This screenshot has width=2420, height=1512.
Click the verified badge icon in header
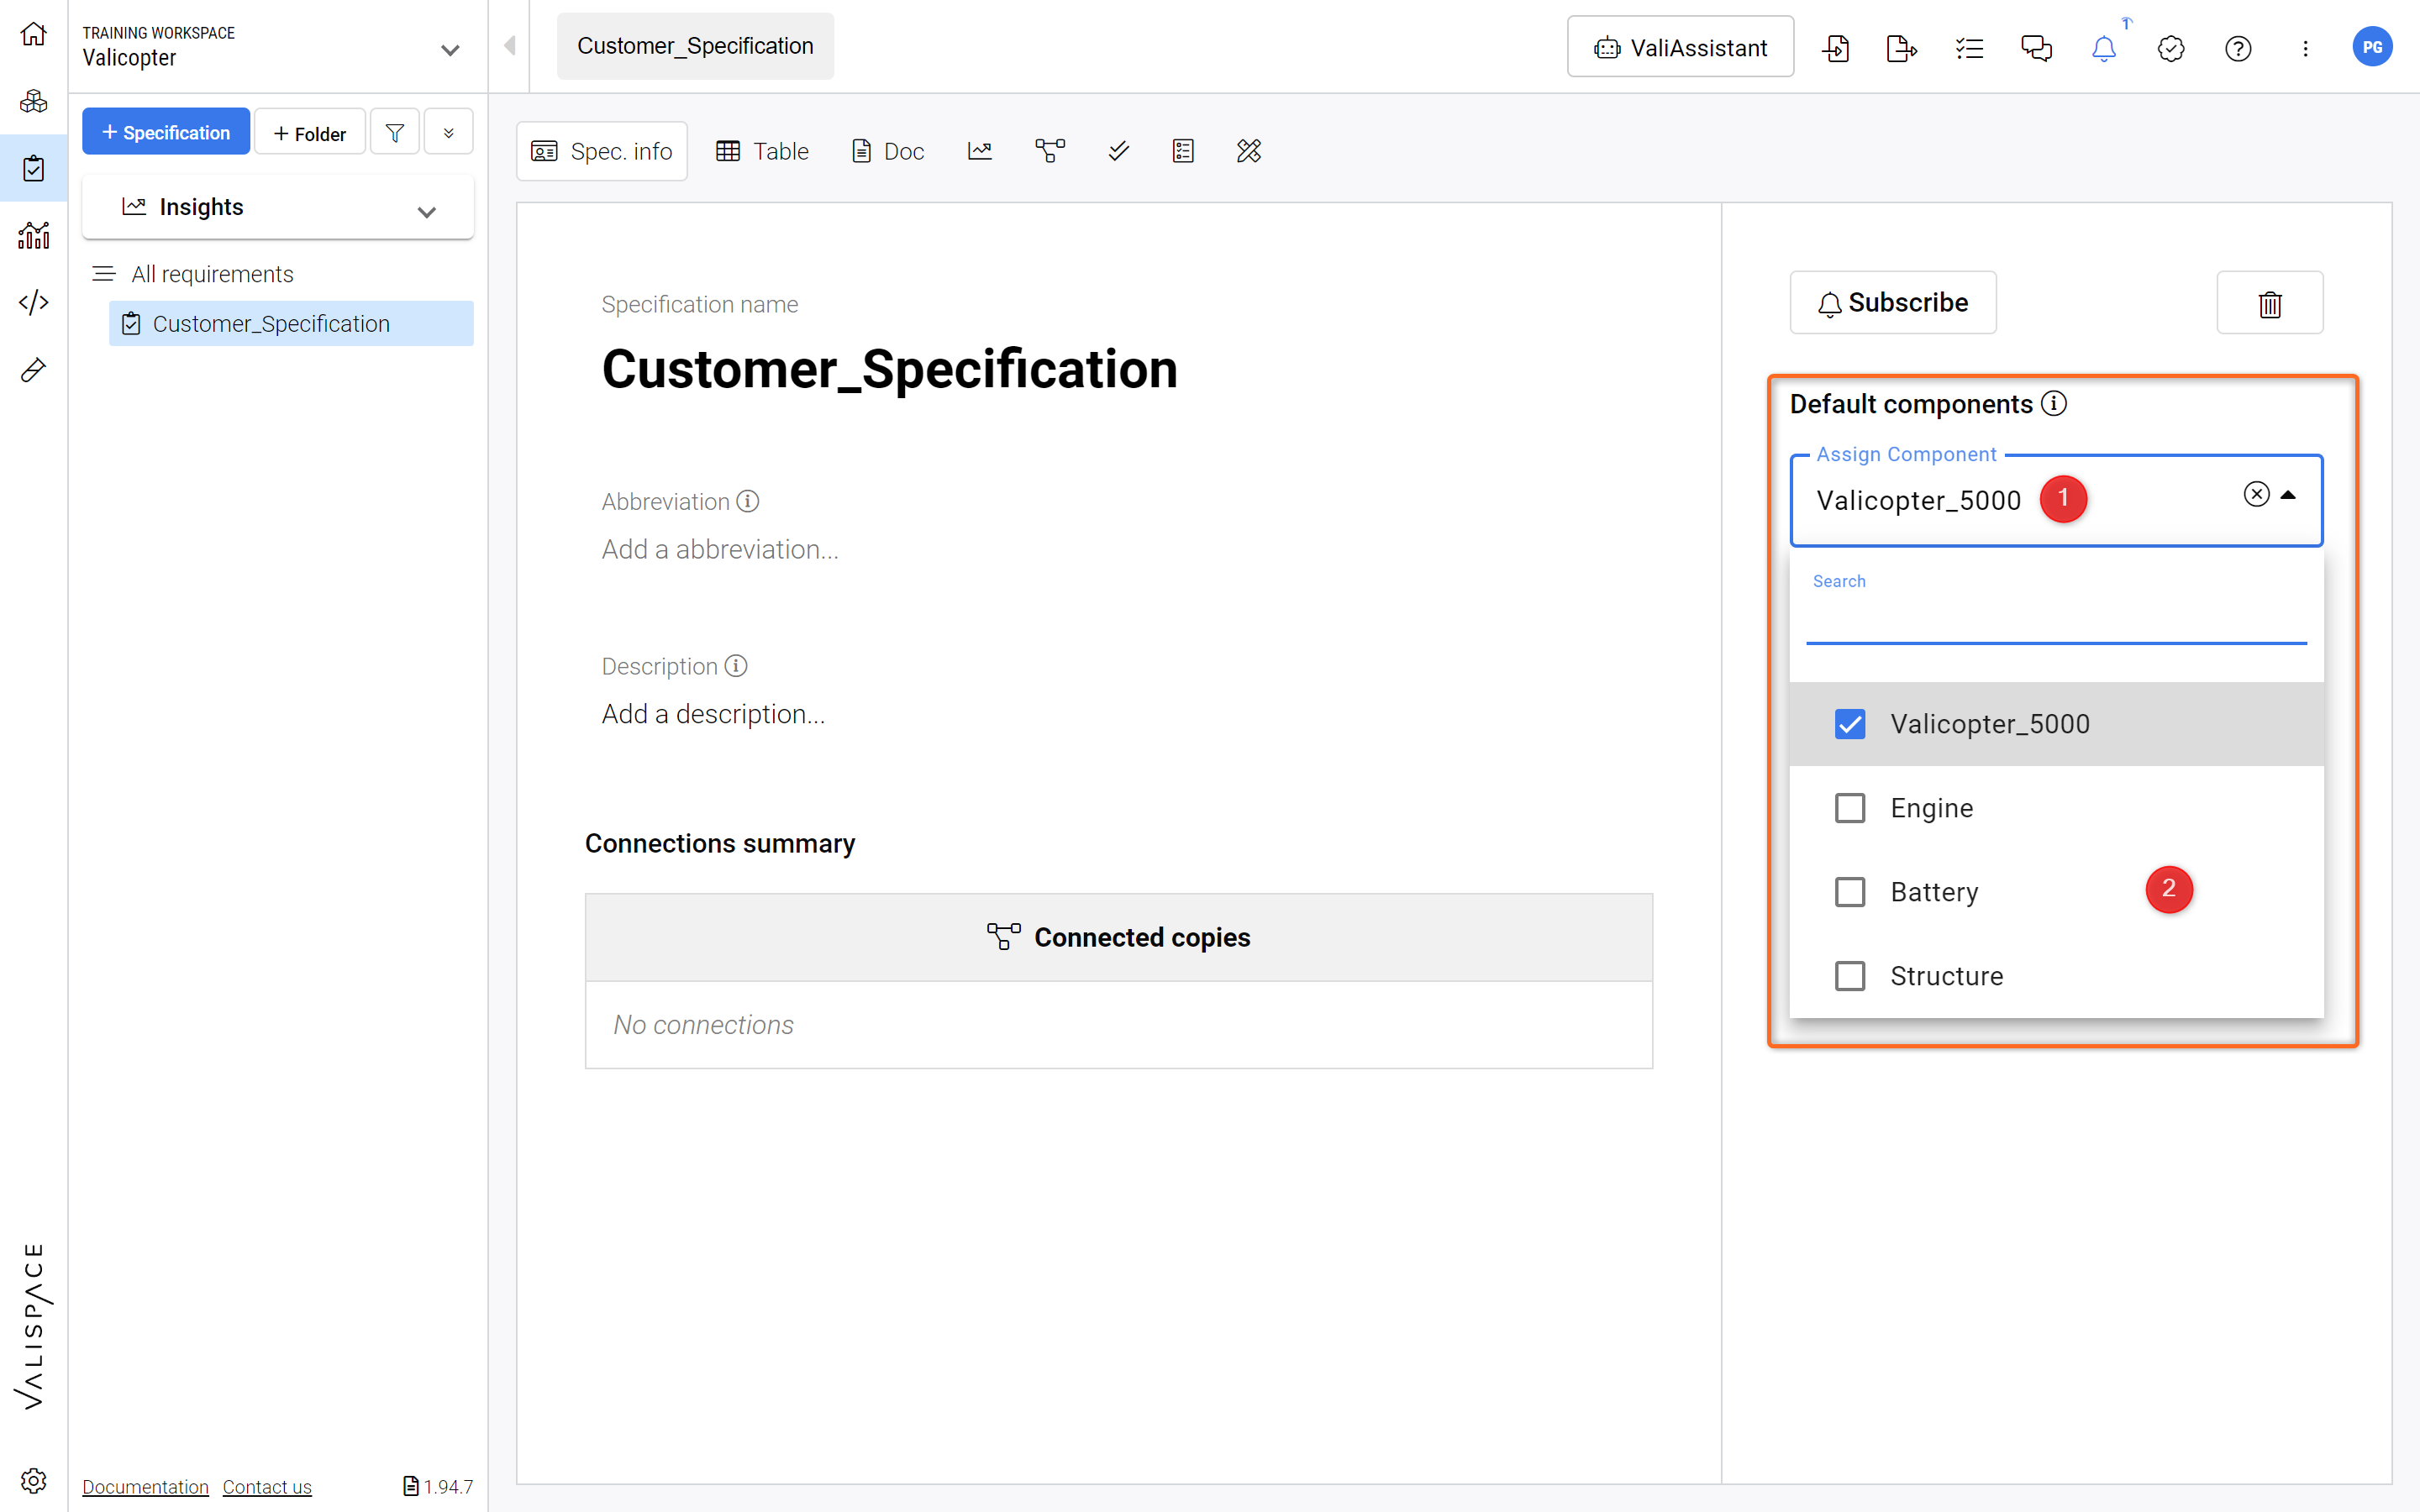[x=2171, y=48]
